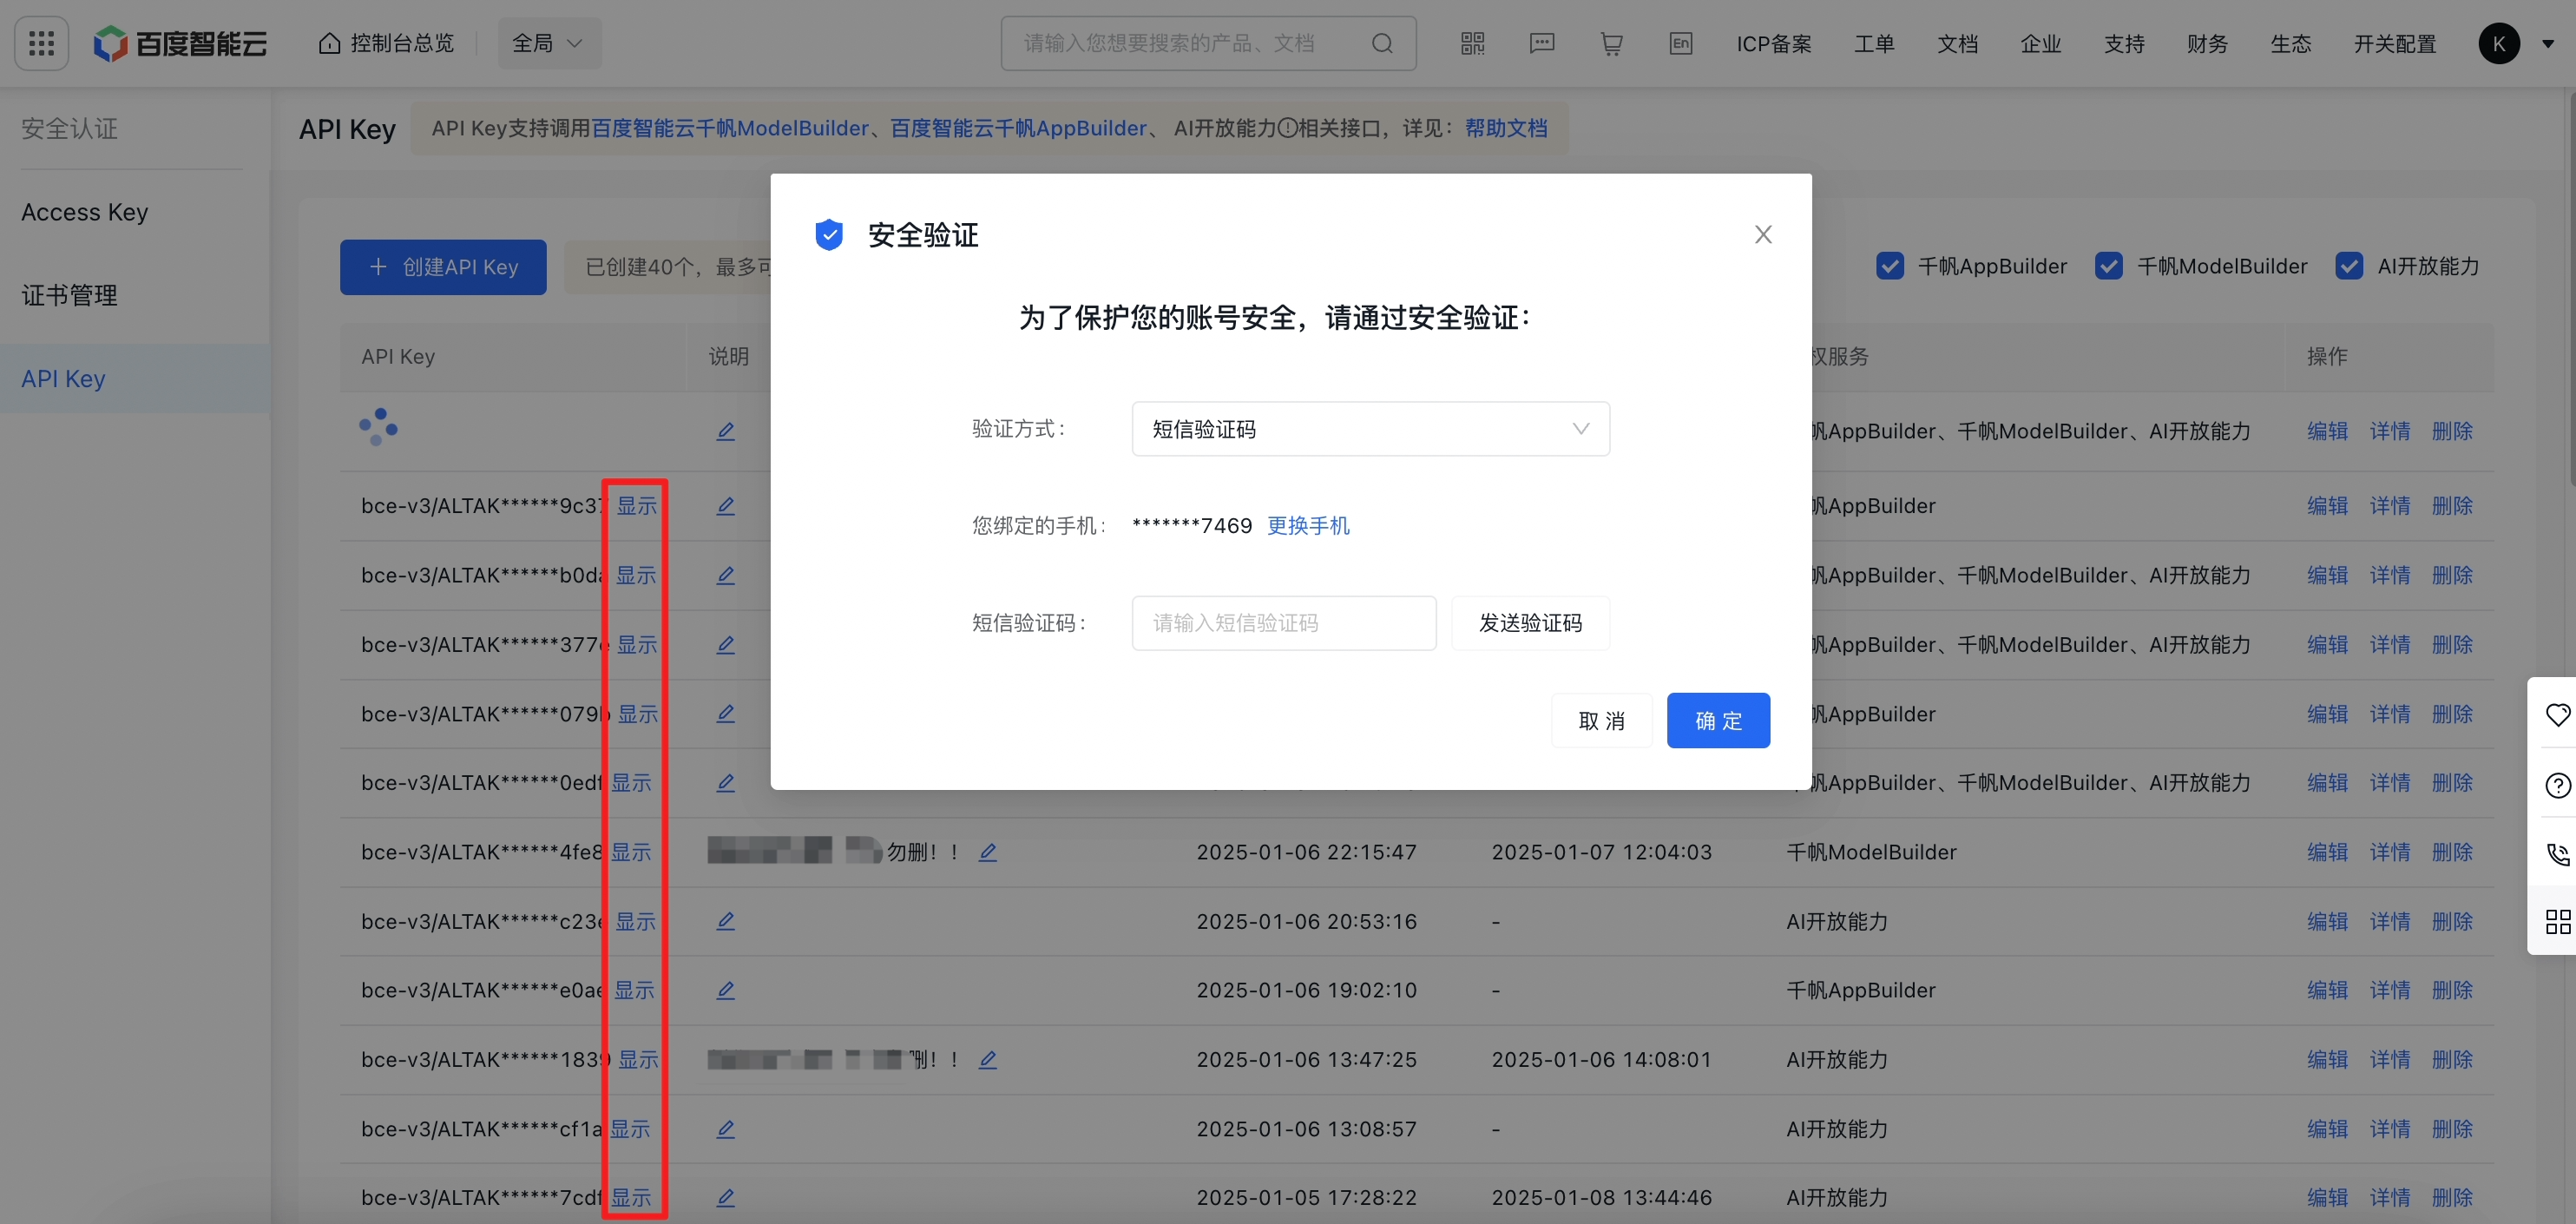This screenshot has height=1224, width=2576.
Task: Click the 短信验证码 input field
Action: (x=1284, y=623)
